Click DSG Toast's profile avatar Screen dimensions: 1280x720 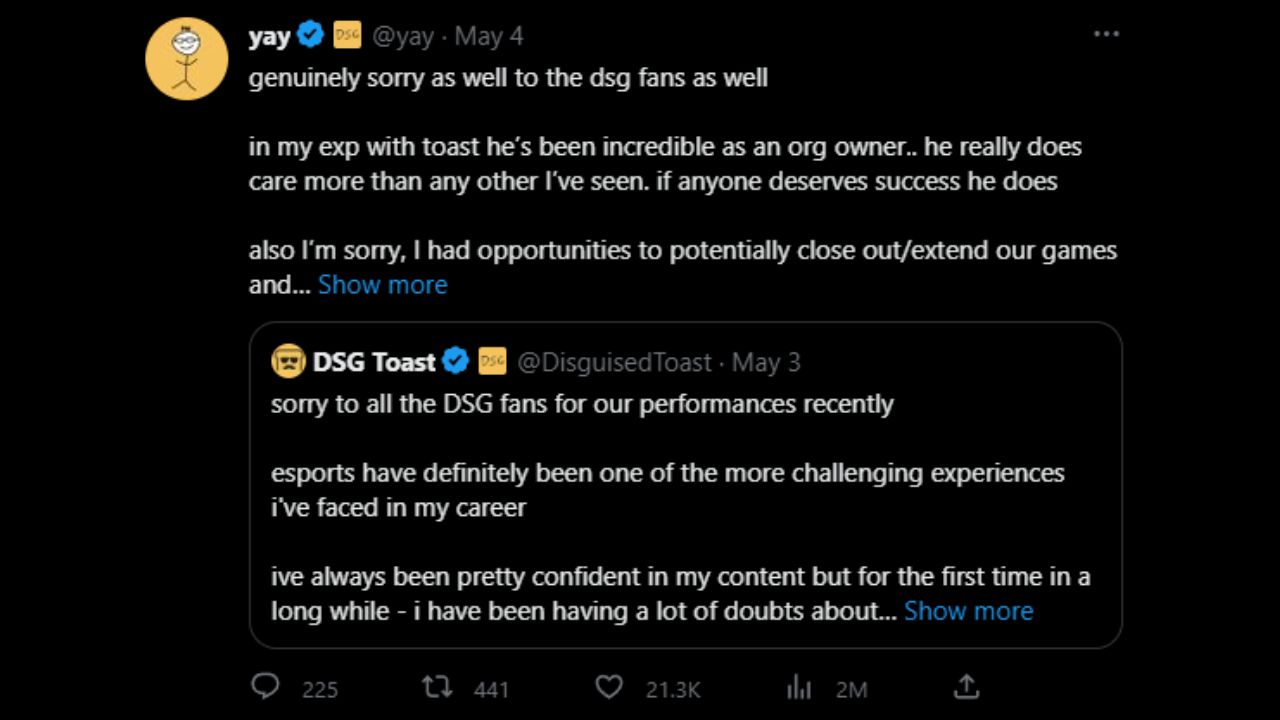(x=288, y=362)
